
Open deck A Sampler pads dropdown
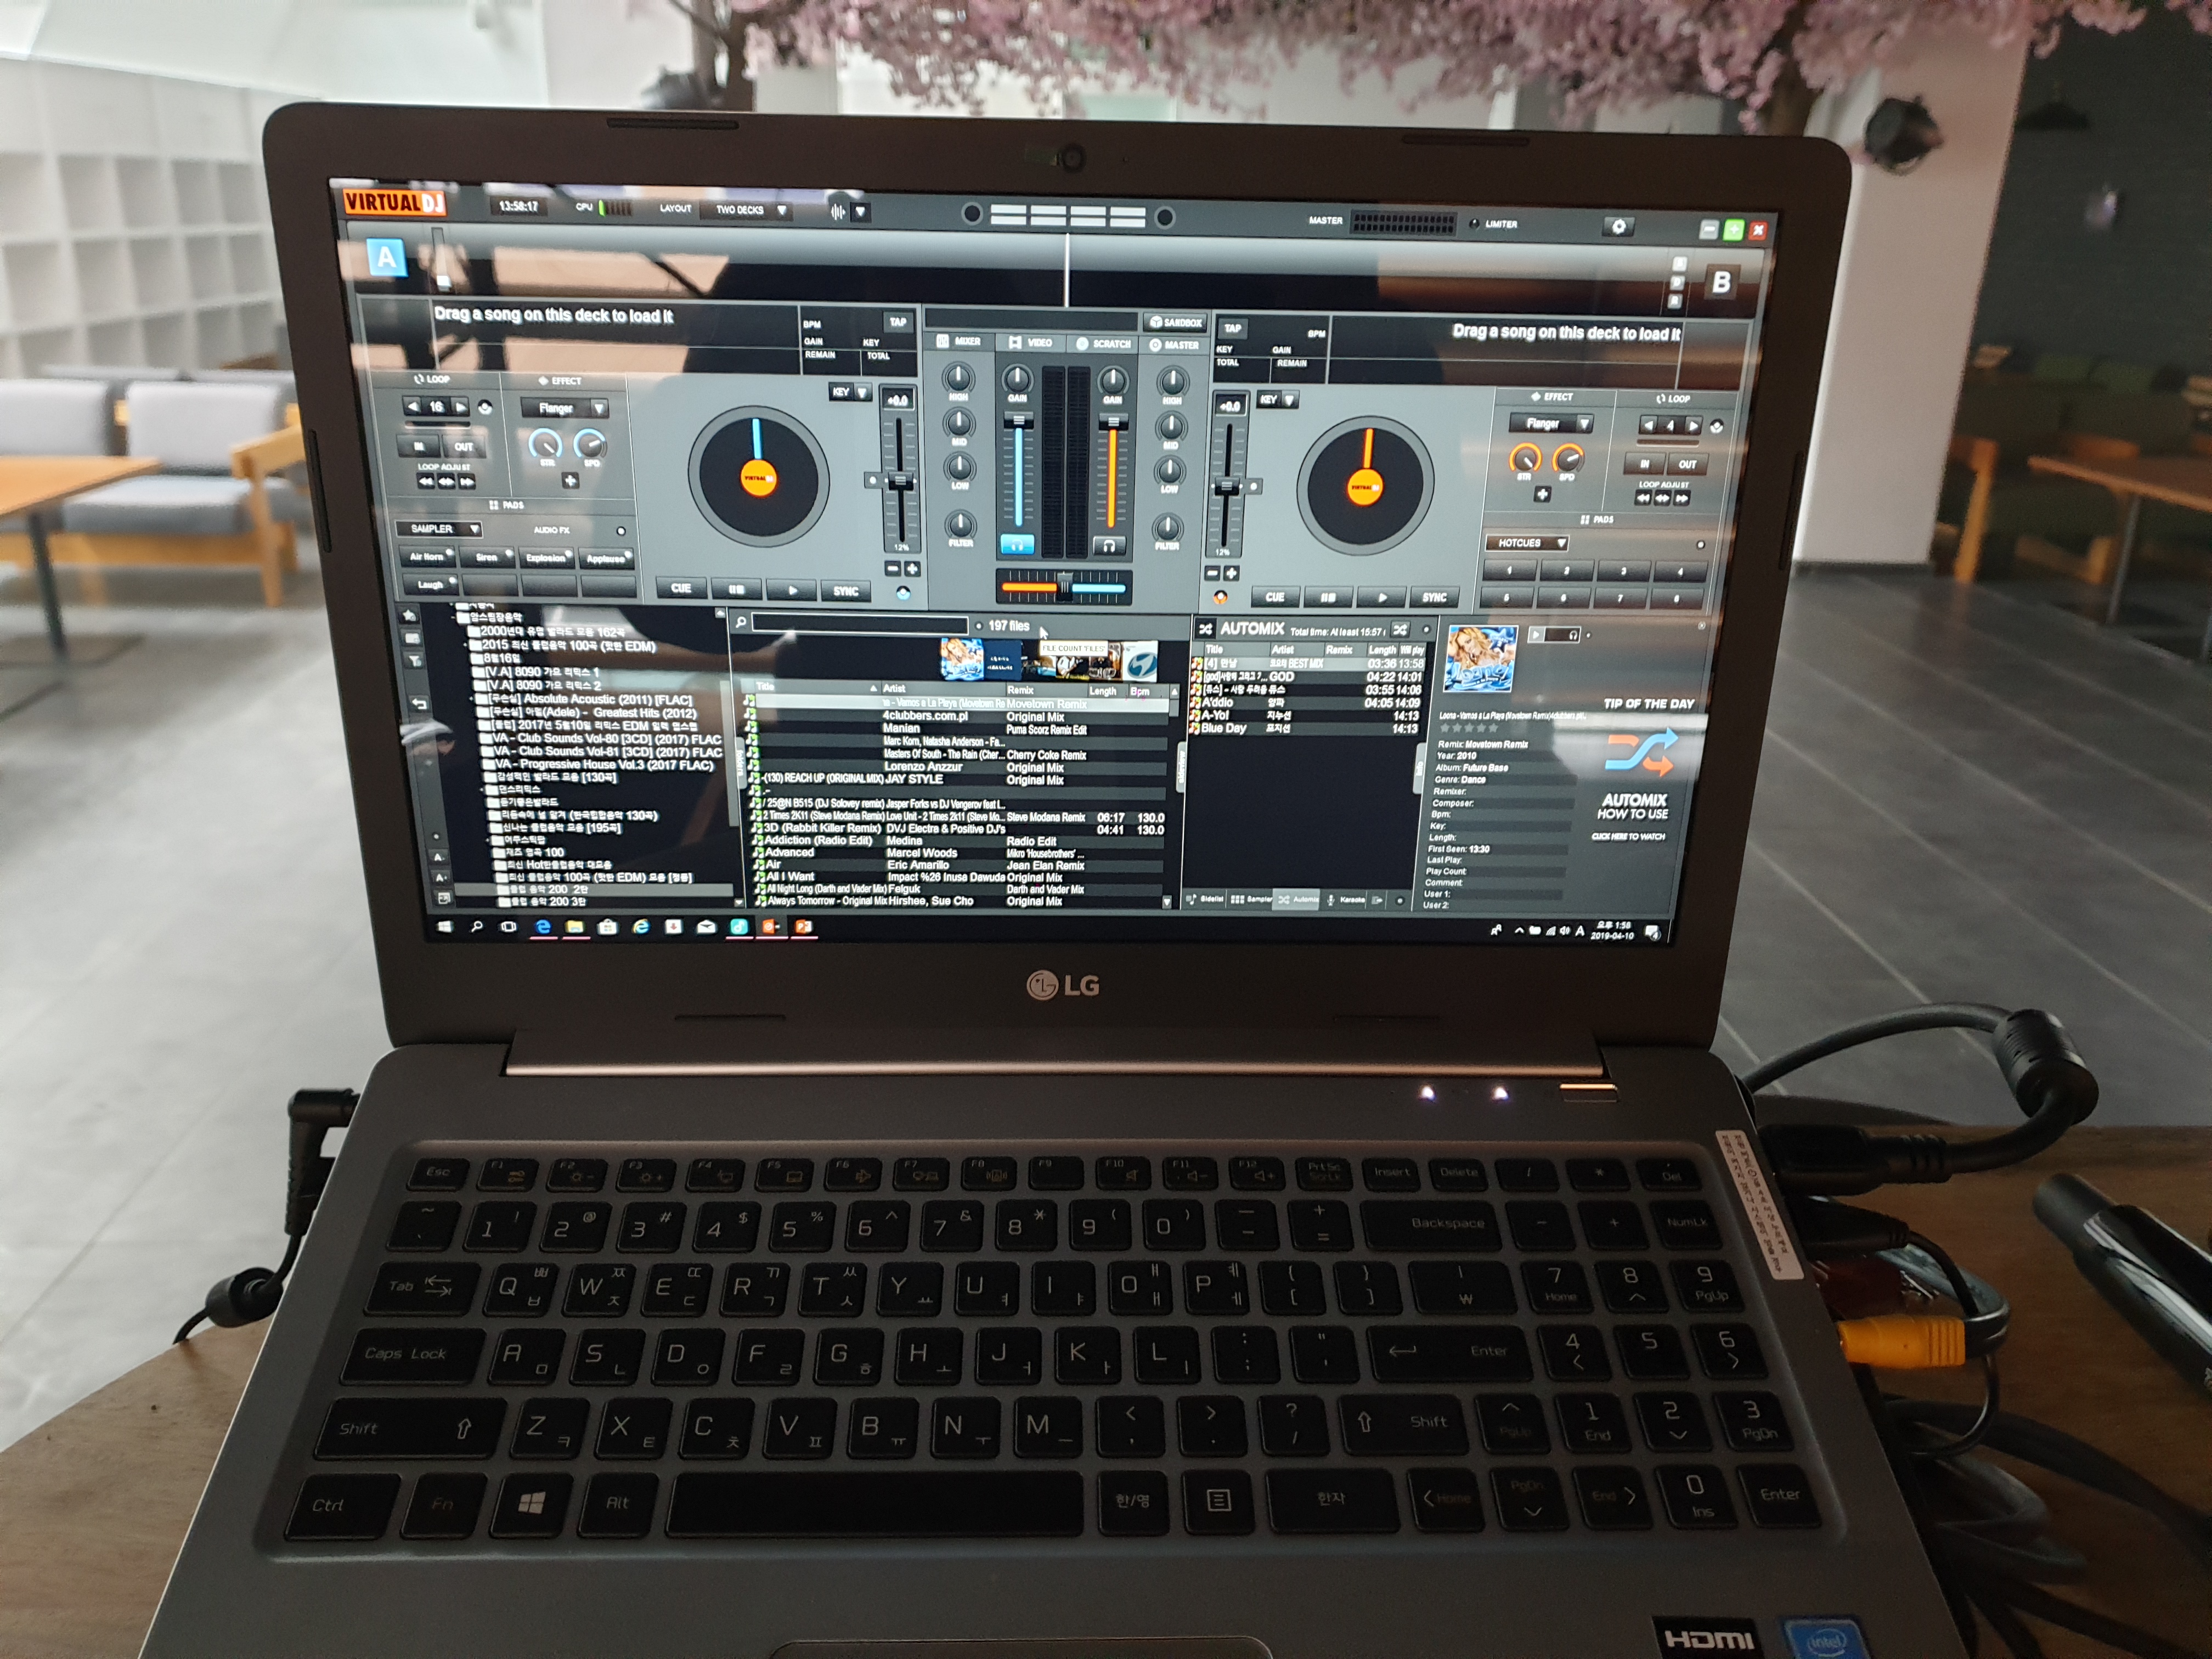click(439, 529)
